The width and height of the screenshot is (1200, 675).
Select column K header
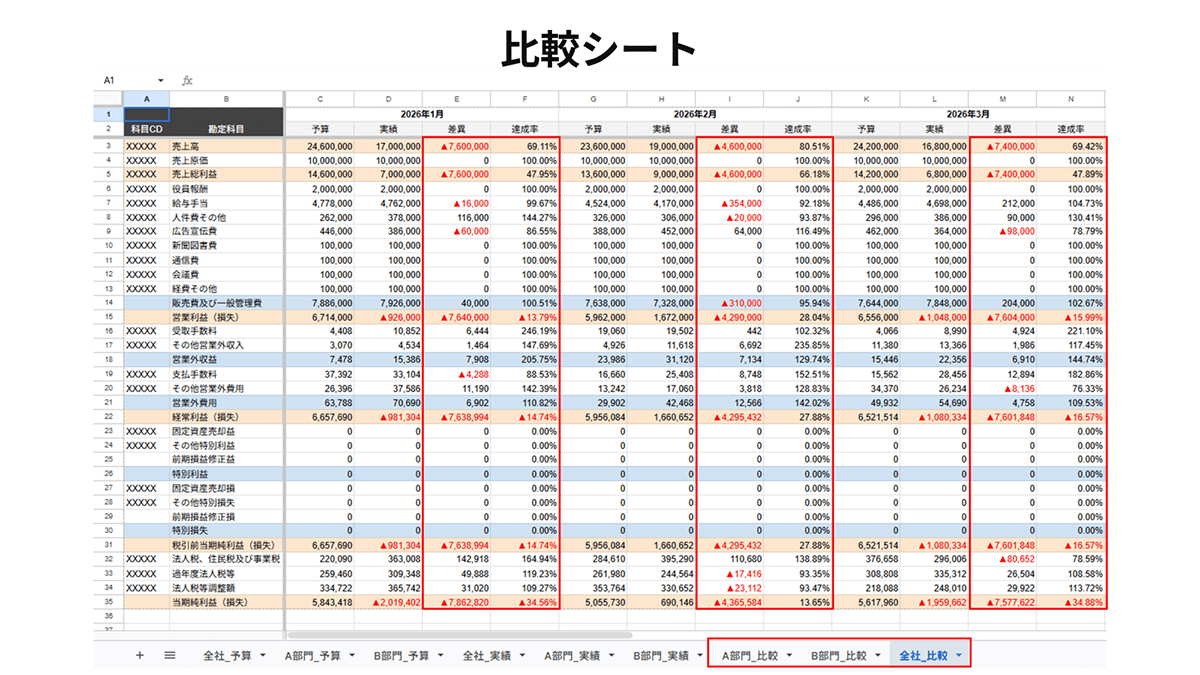(x=866, y=98)
